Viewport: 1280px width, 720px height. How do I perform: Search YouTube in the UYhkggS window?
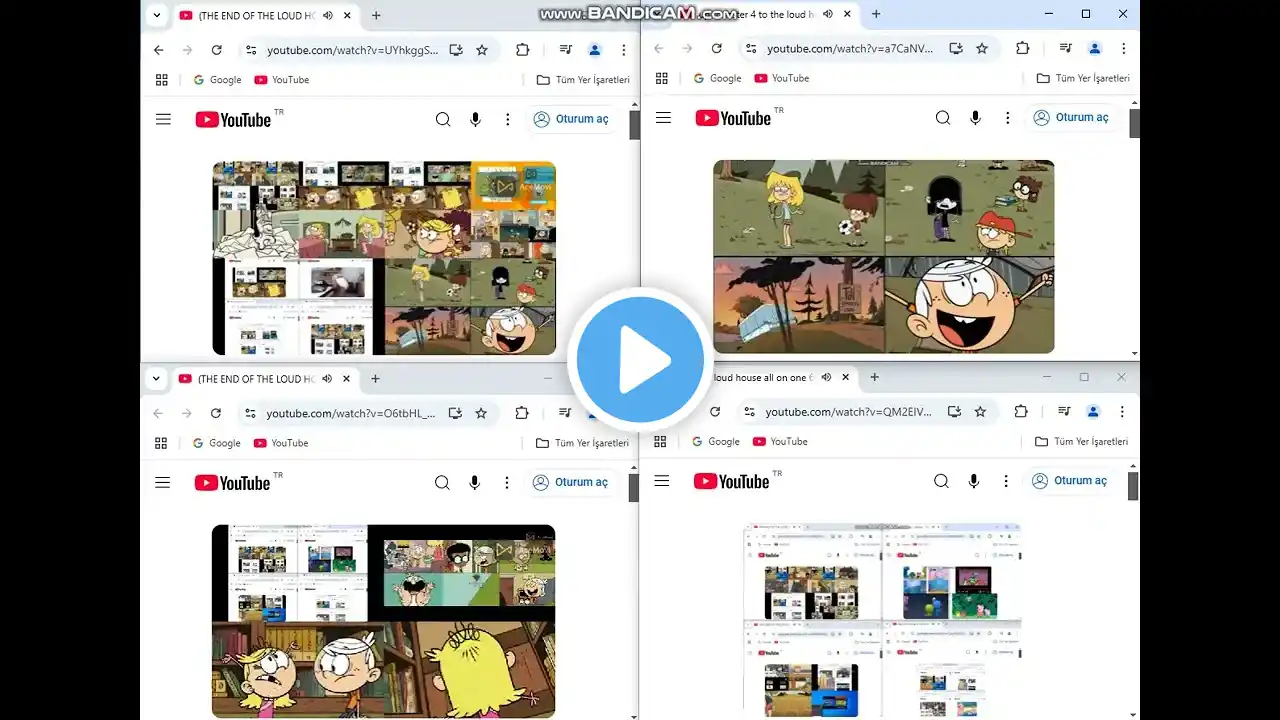443,120
